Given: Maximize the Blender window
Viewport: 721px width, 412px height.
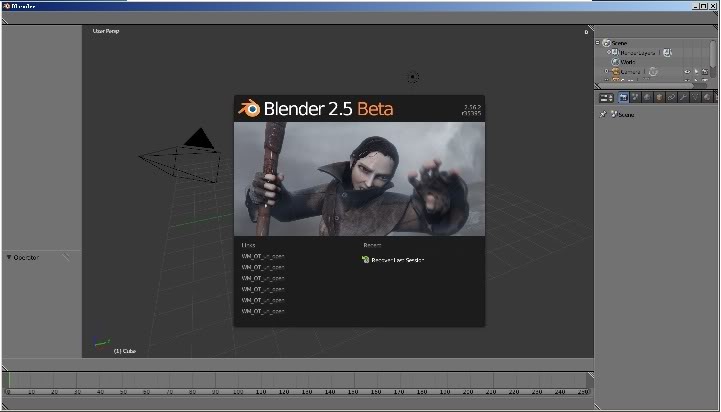Looking at the screenshot, I should [704, 6].
